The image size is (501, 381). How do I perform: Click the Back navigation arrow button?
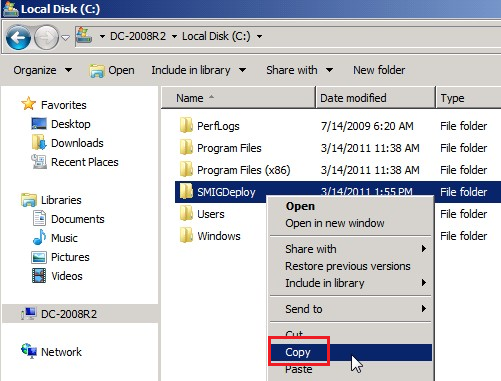tap(18, 37)
